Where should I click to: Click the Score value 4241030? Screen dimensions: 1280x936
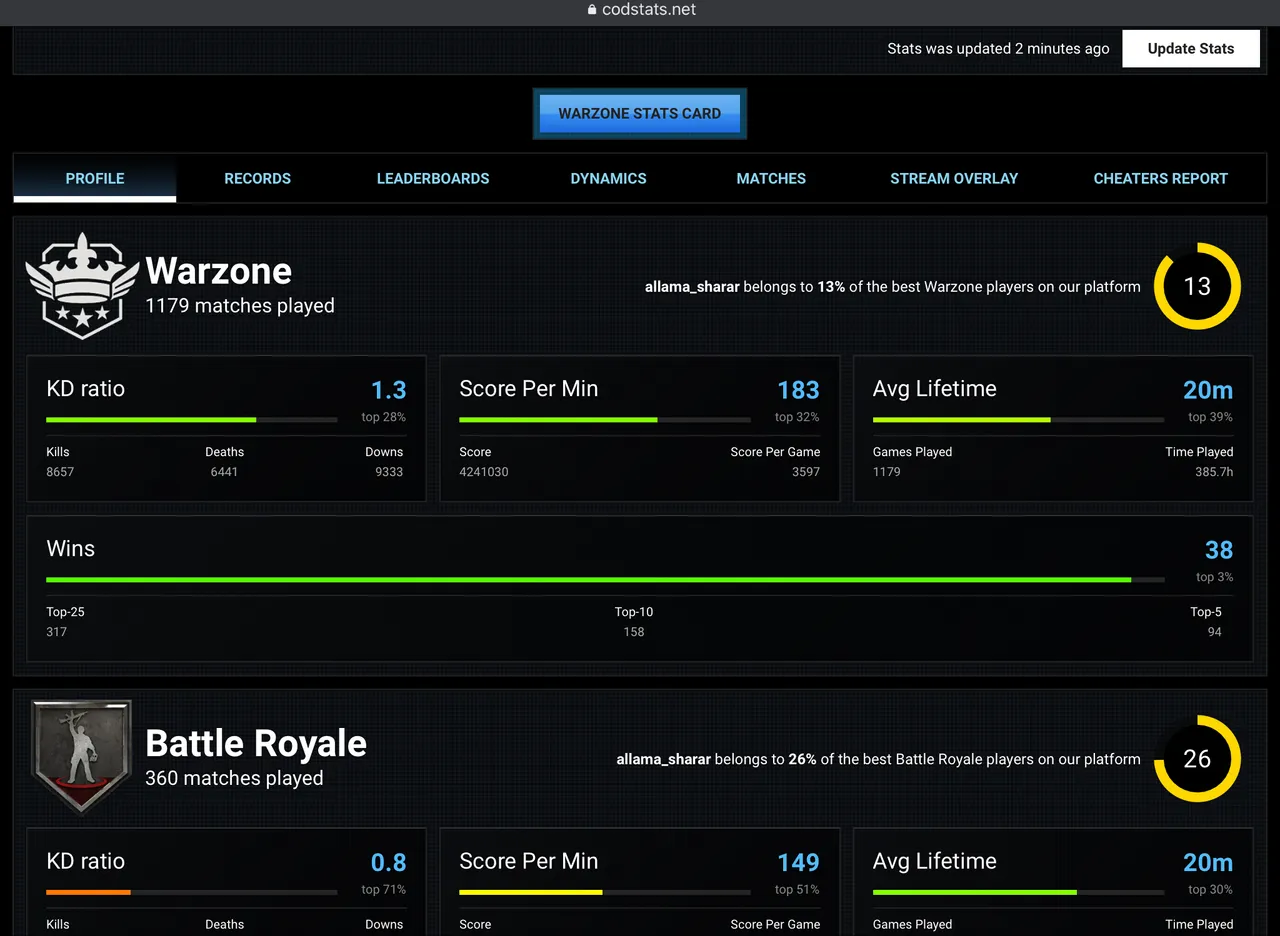coord(484,472)
